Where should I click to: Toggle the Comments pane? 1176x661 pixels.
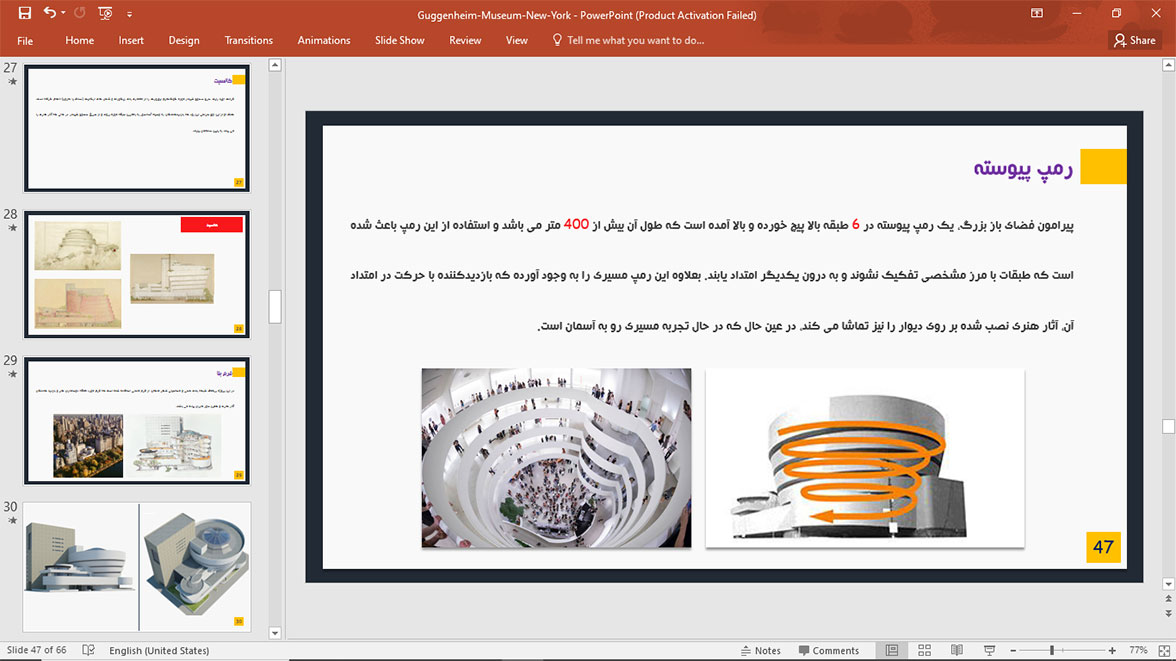[829, 650]
